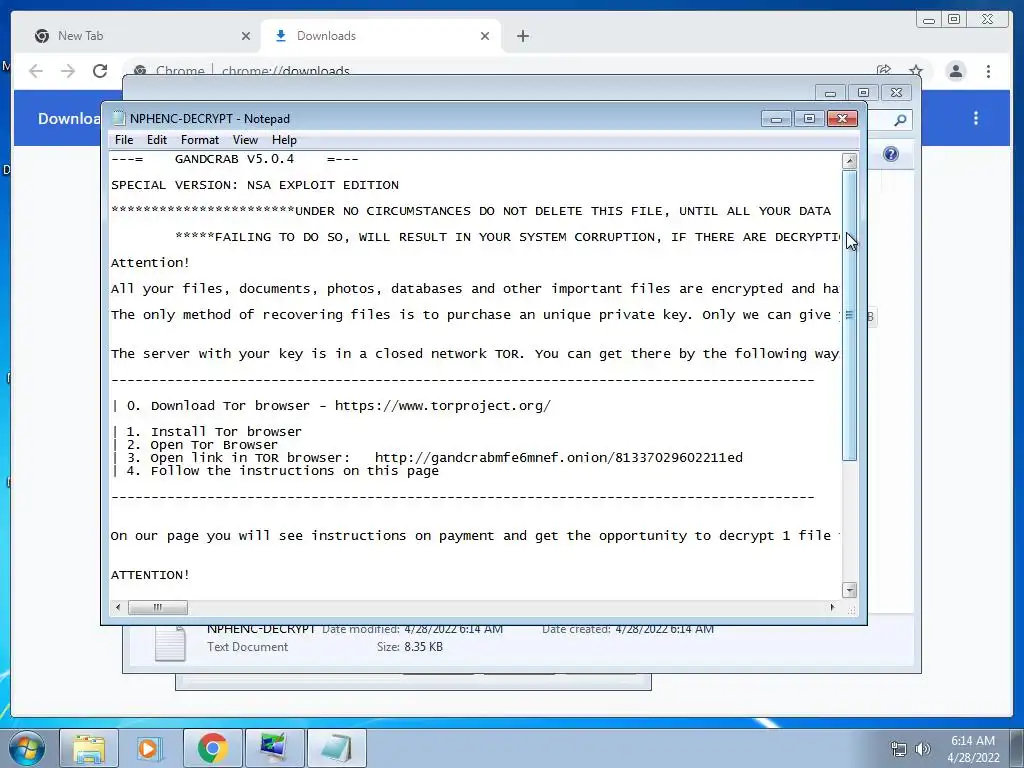1024x768 pixels.
Task: Close the Explorer window behind Notepad
Action: pos(897,93)
